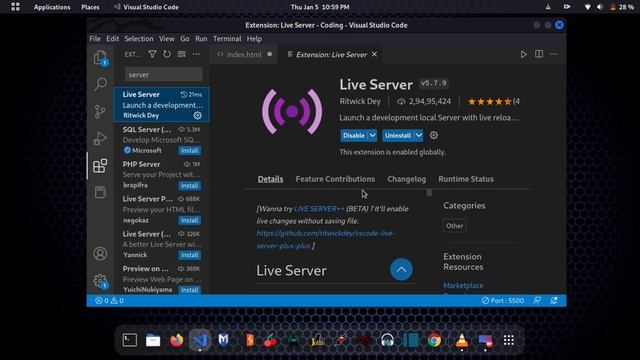This screenshot has width=640, height=360.
Task: Clear extensions search results icon
Action: 182,54
